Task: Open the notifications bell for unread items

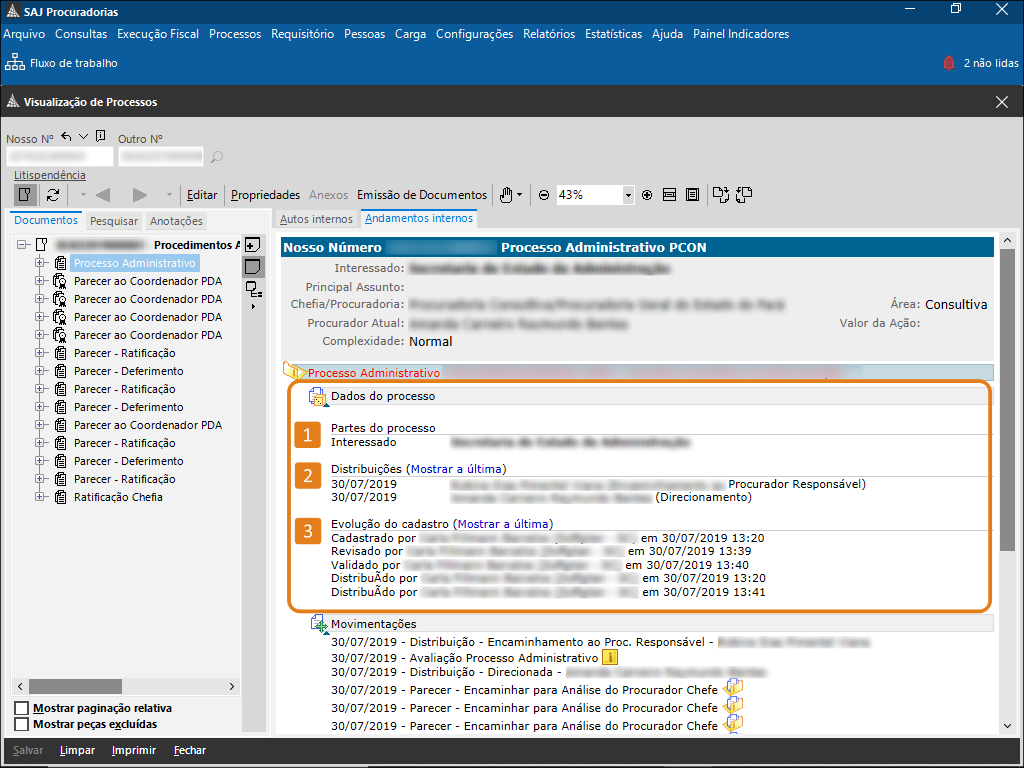Action: [x=948, y=63]
